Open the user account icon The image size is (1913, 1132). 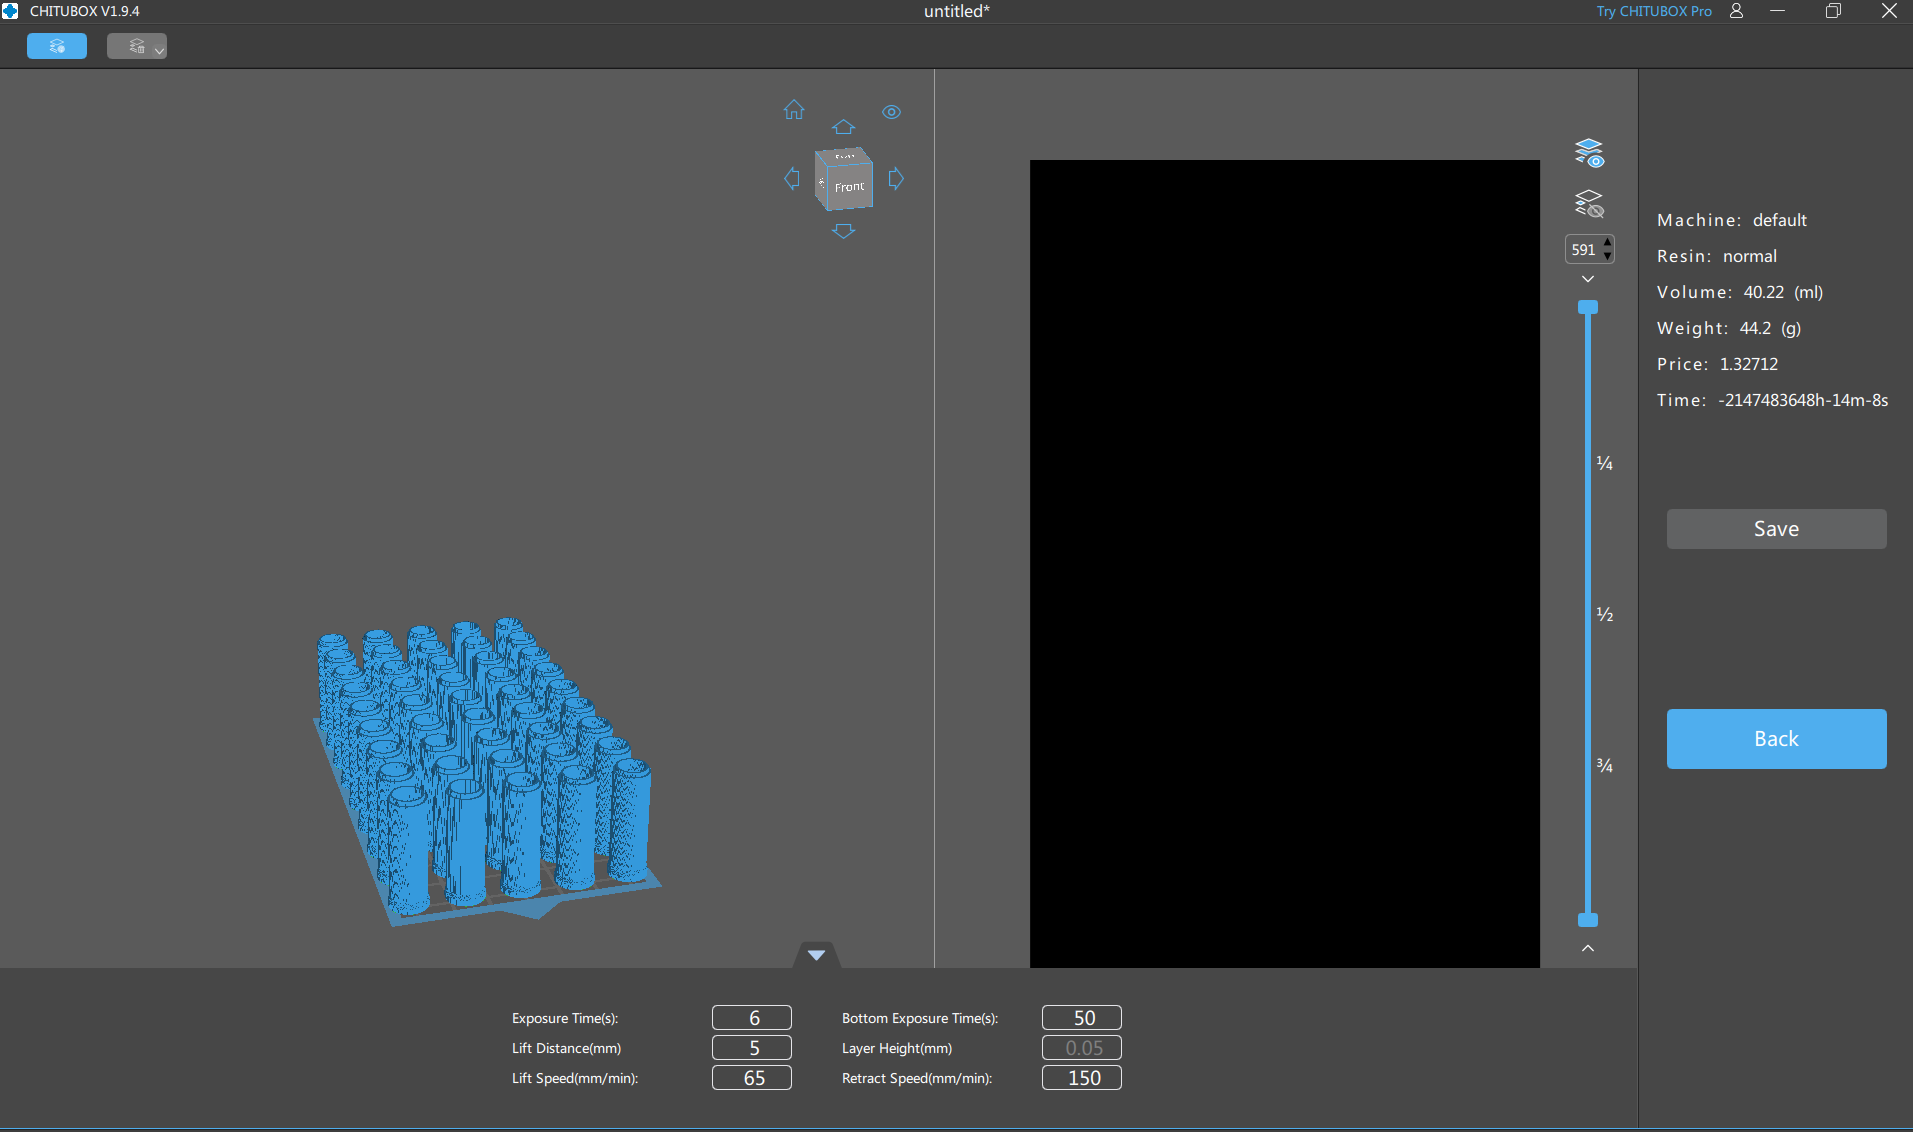click(1736, 11)
